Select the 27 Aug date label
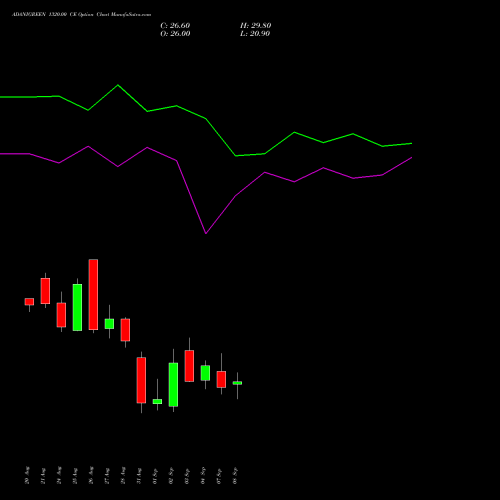Screen dimensions: 500x500 click(x=107, y=476)
